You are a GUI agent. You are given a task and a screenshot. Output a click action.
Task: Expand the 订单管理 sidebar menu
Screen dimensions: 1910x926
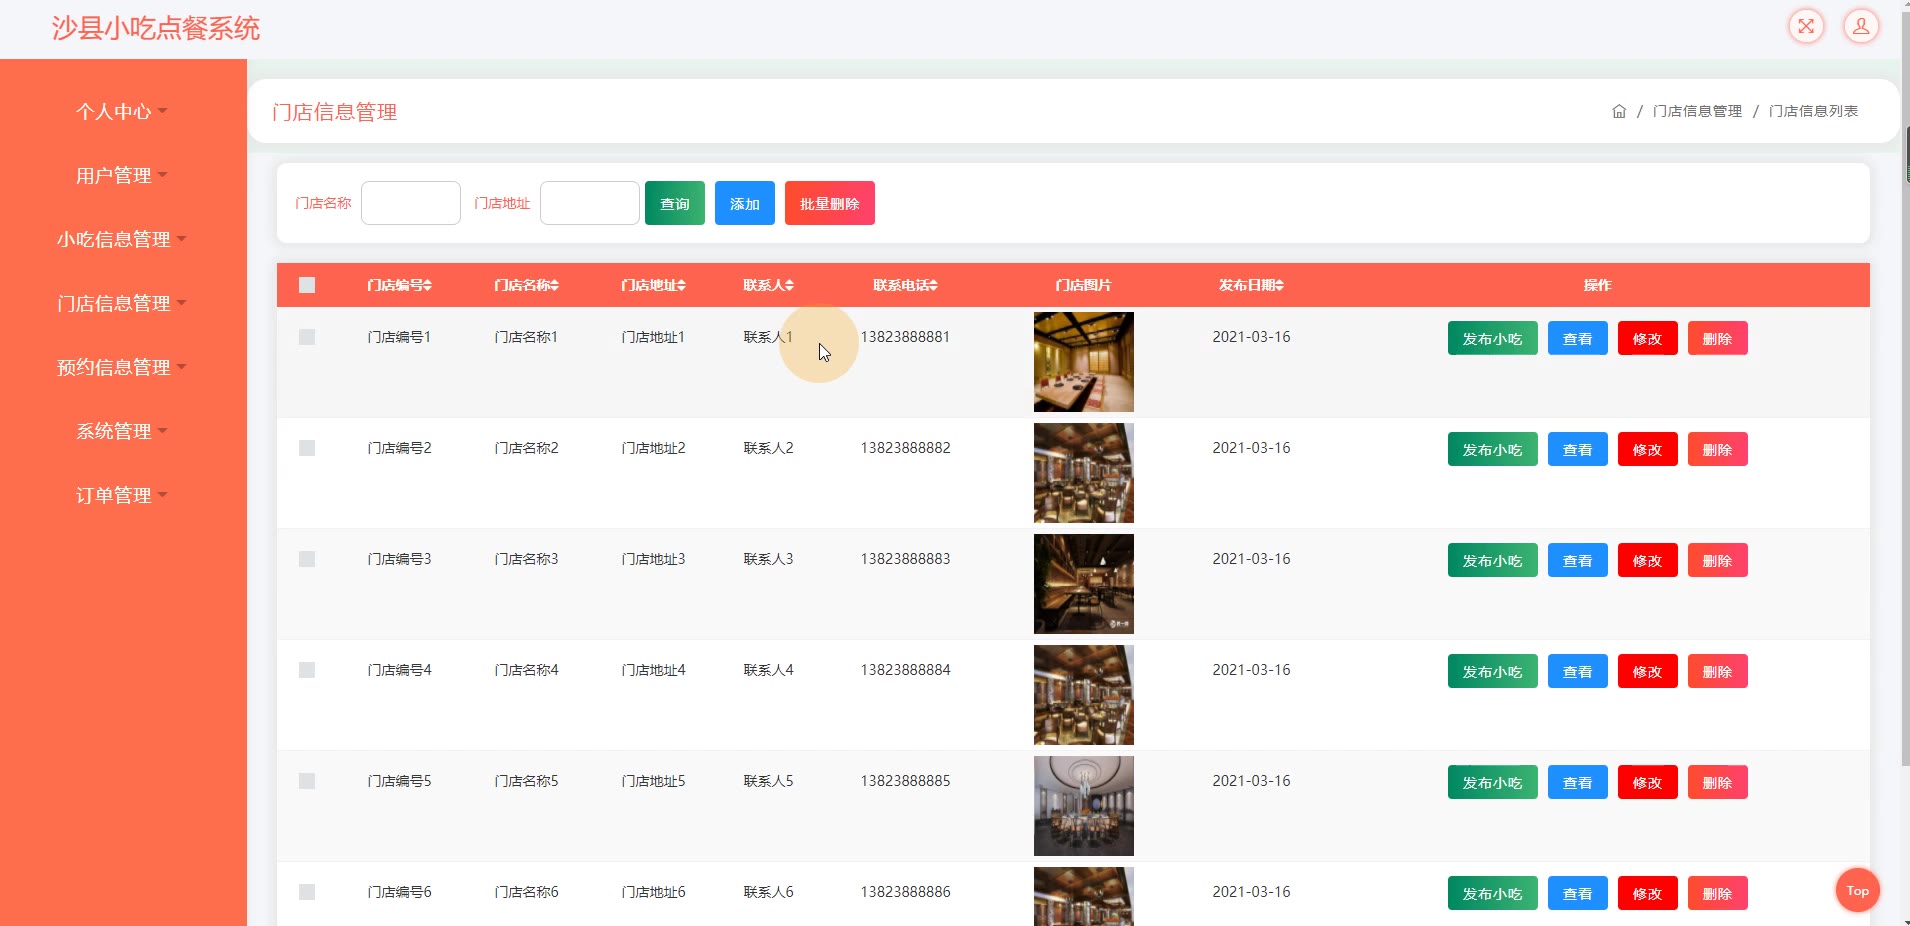(122, 495)
